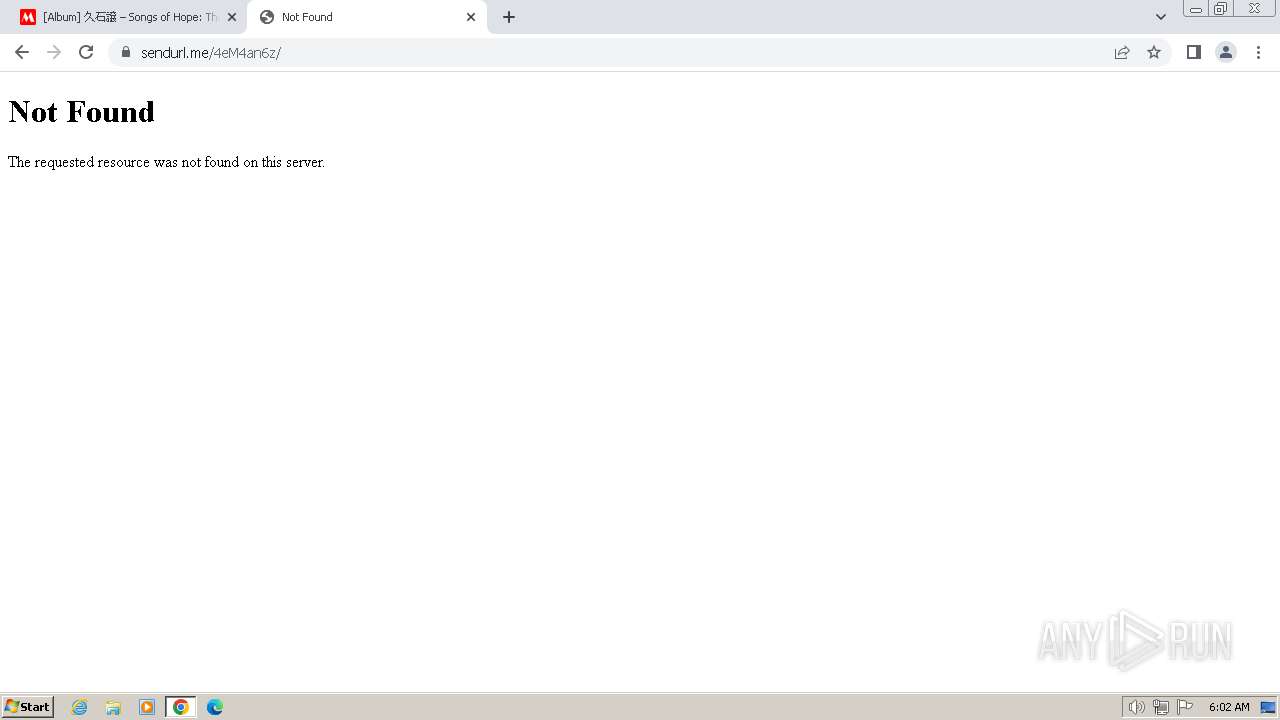Open Windows Media Player from the taskbar

point(147,707)
